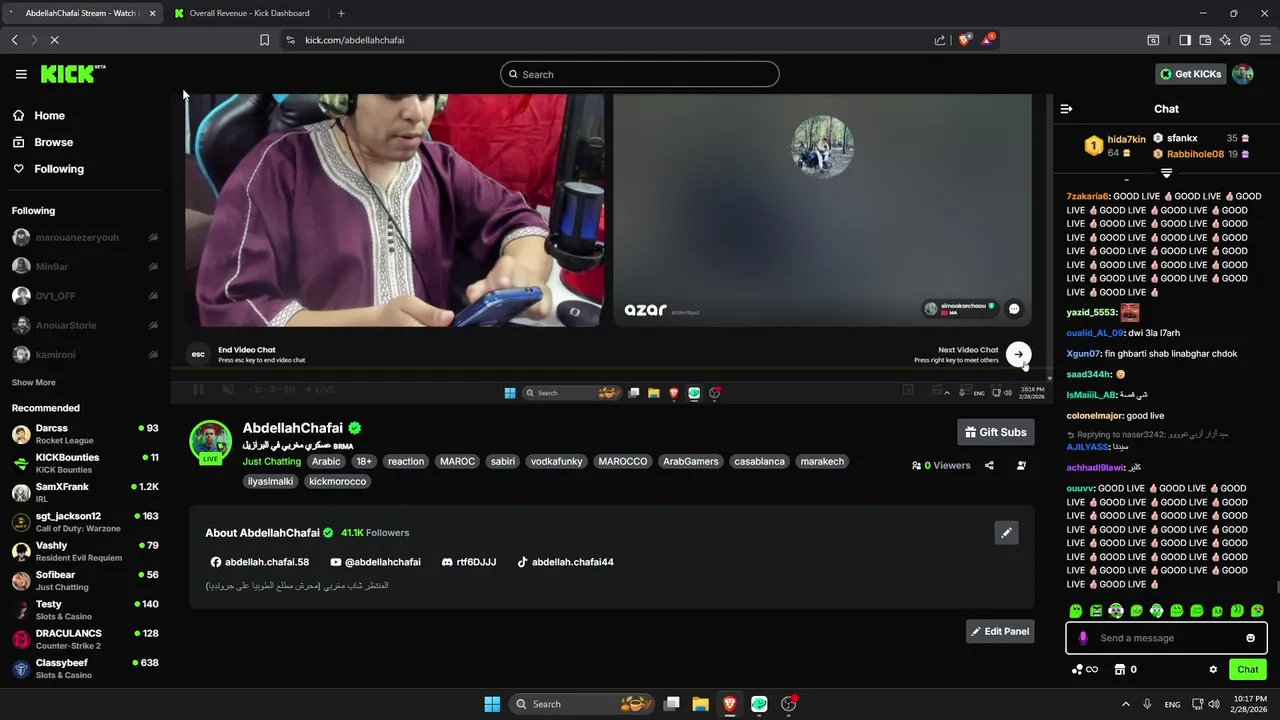Open YouTube link @abdellahchafai

(375, 562)
